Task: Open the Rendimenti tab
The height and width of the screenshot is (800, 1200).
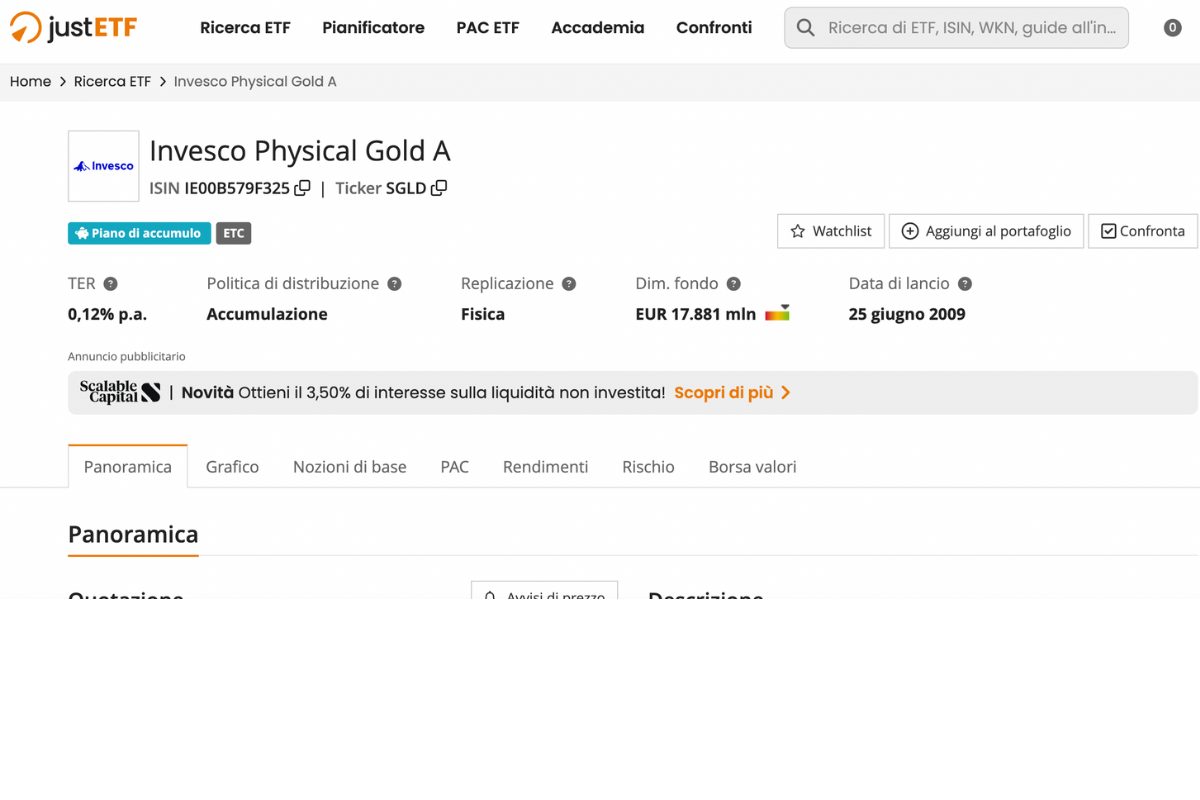Action: (x=545, y=467)
